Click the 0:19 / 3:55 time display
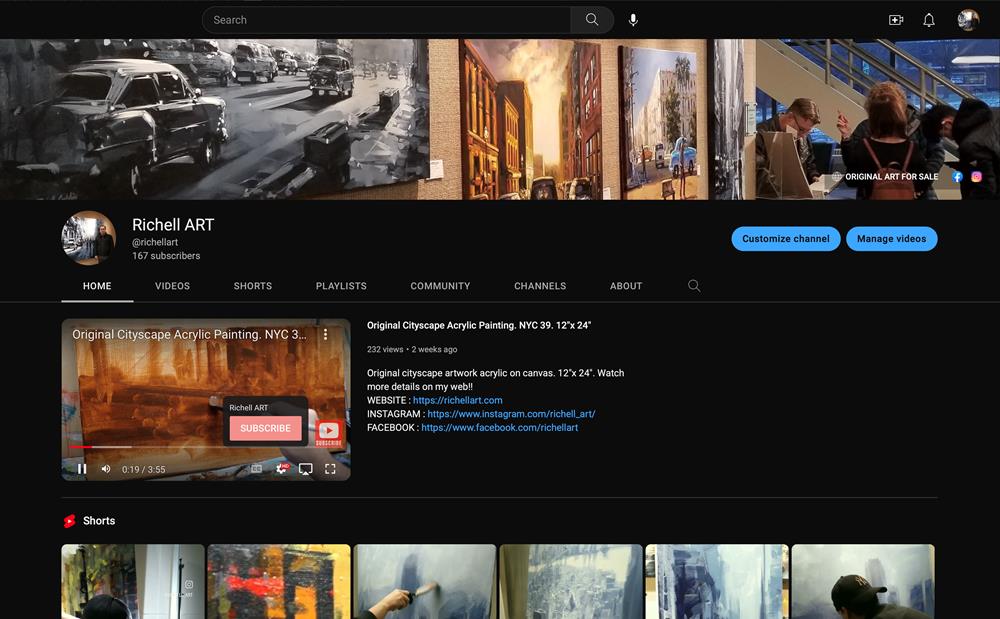 (x=143, y=469)
